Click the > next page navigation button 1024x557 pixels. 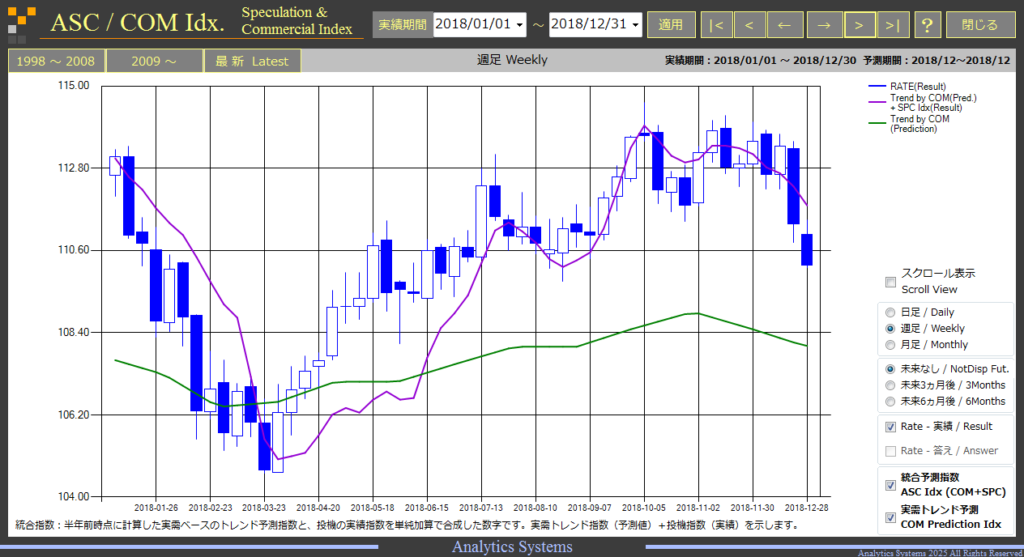[x=859, y=25]
